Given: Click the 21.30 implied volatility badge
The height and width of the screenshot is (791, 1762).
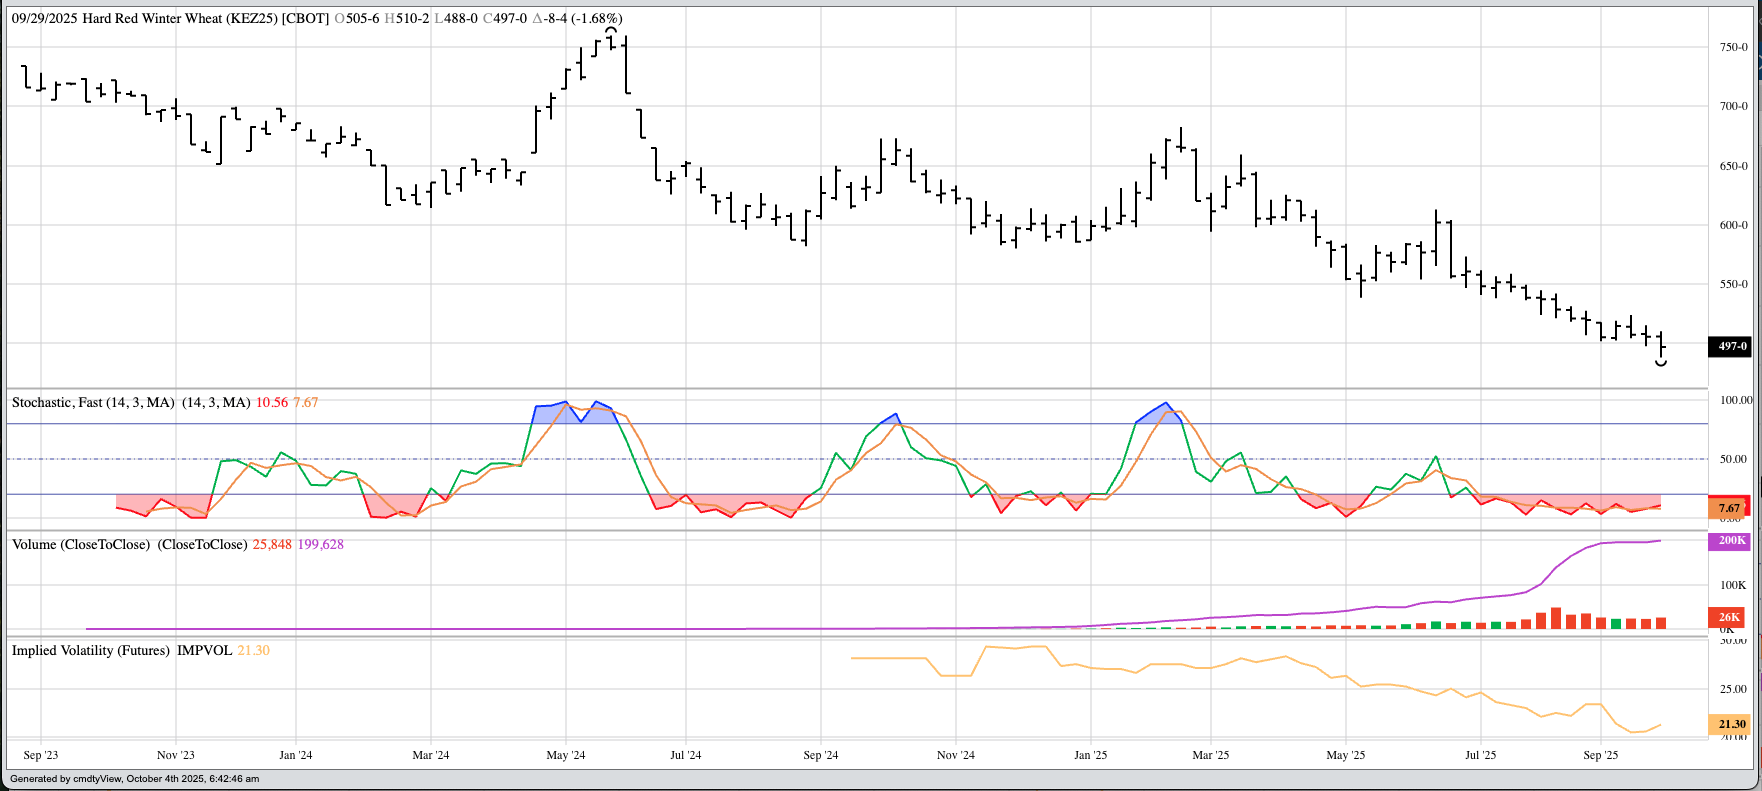Looking at the screenshot, I should pos(1731,724).
